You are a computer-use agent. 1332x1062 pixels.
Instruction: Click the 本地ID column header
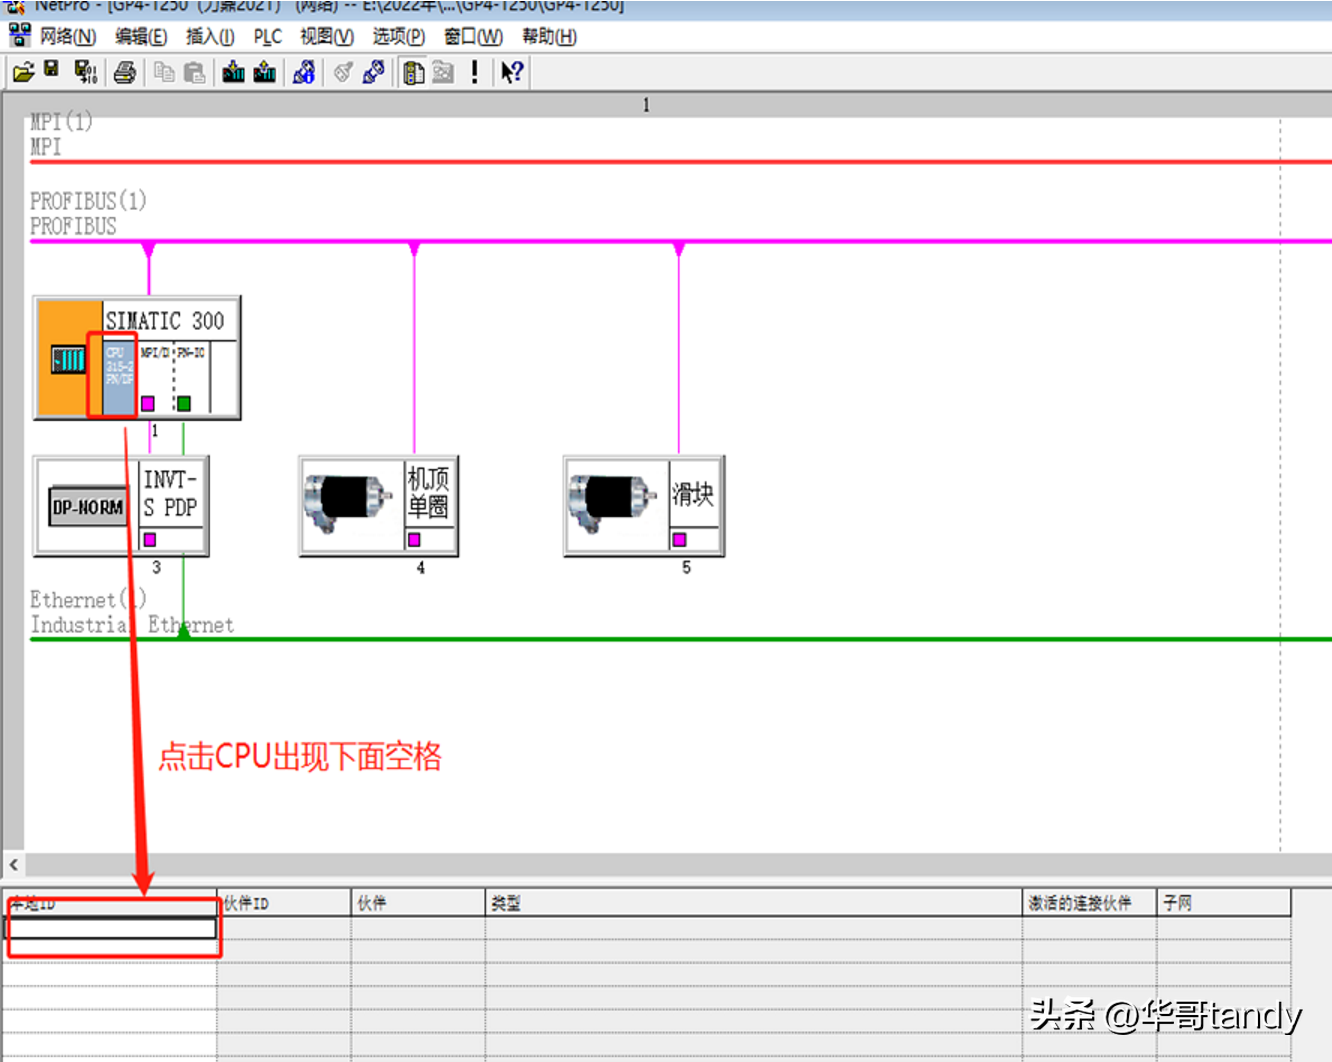click(x=110, y=903)
